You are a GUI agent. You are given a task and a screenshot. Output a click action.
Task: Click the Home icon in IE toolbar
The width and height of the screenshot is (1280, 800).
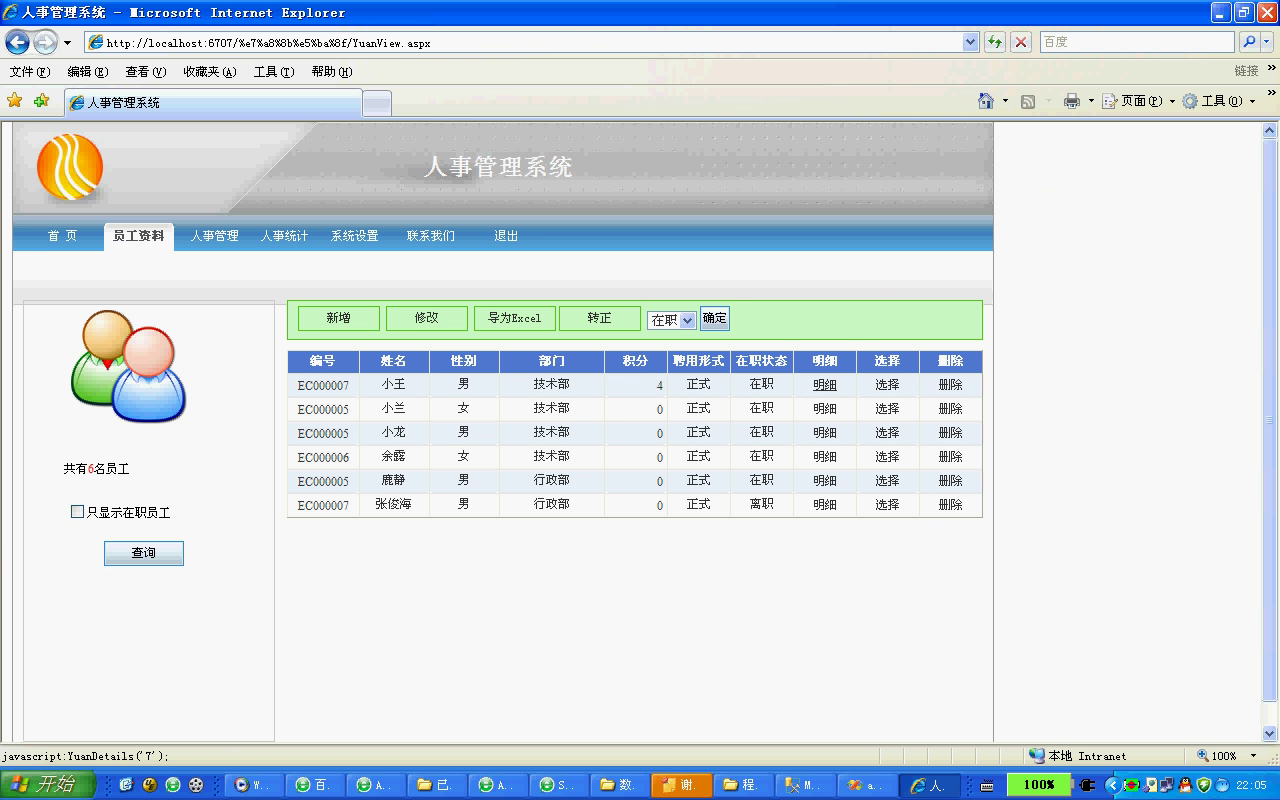point(986,101)
